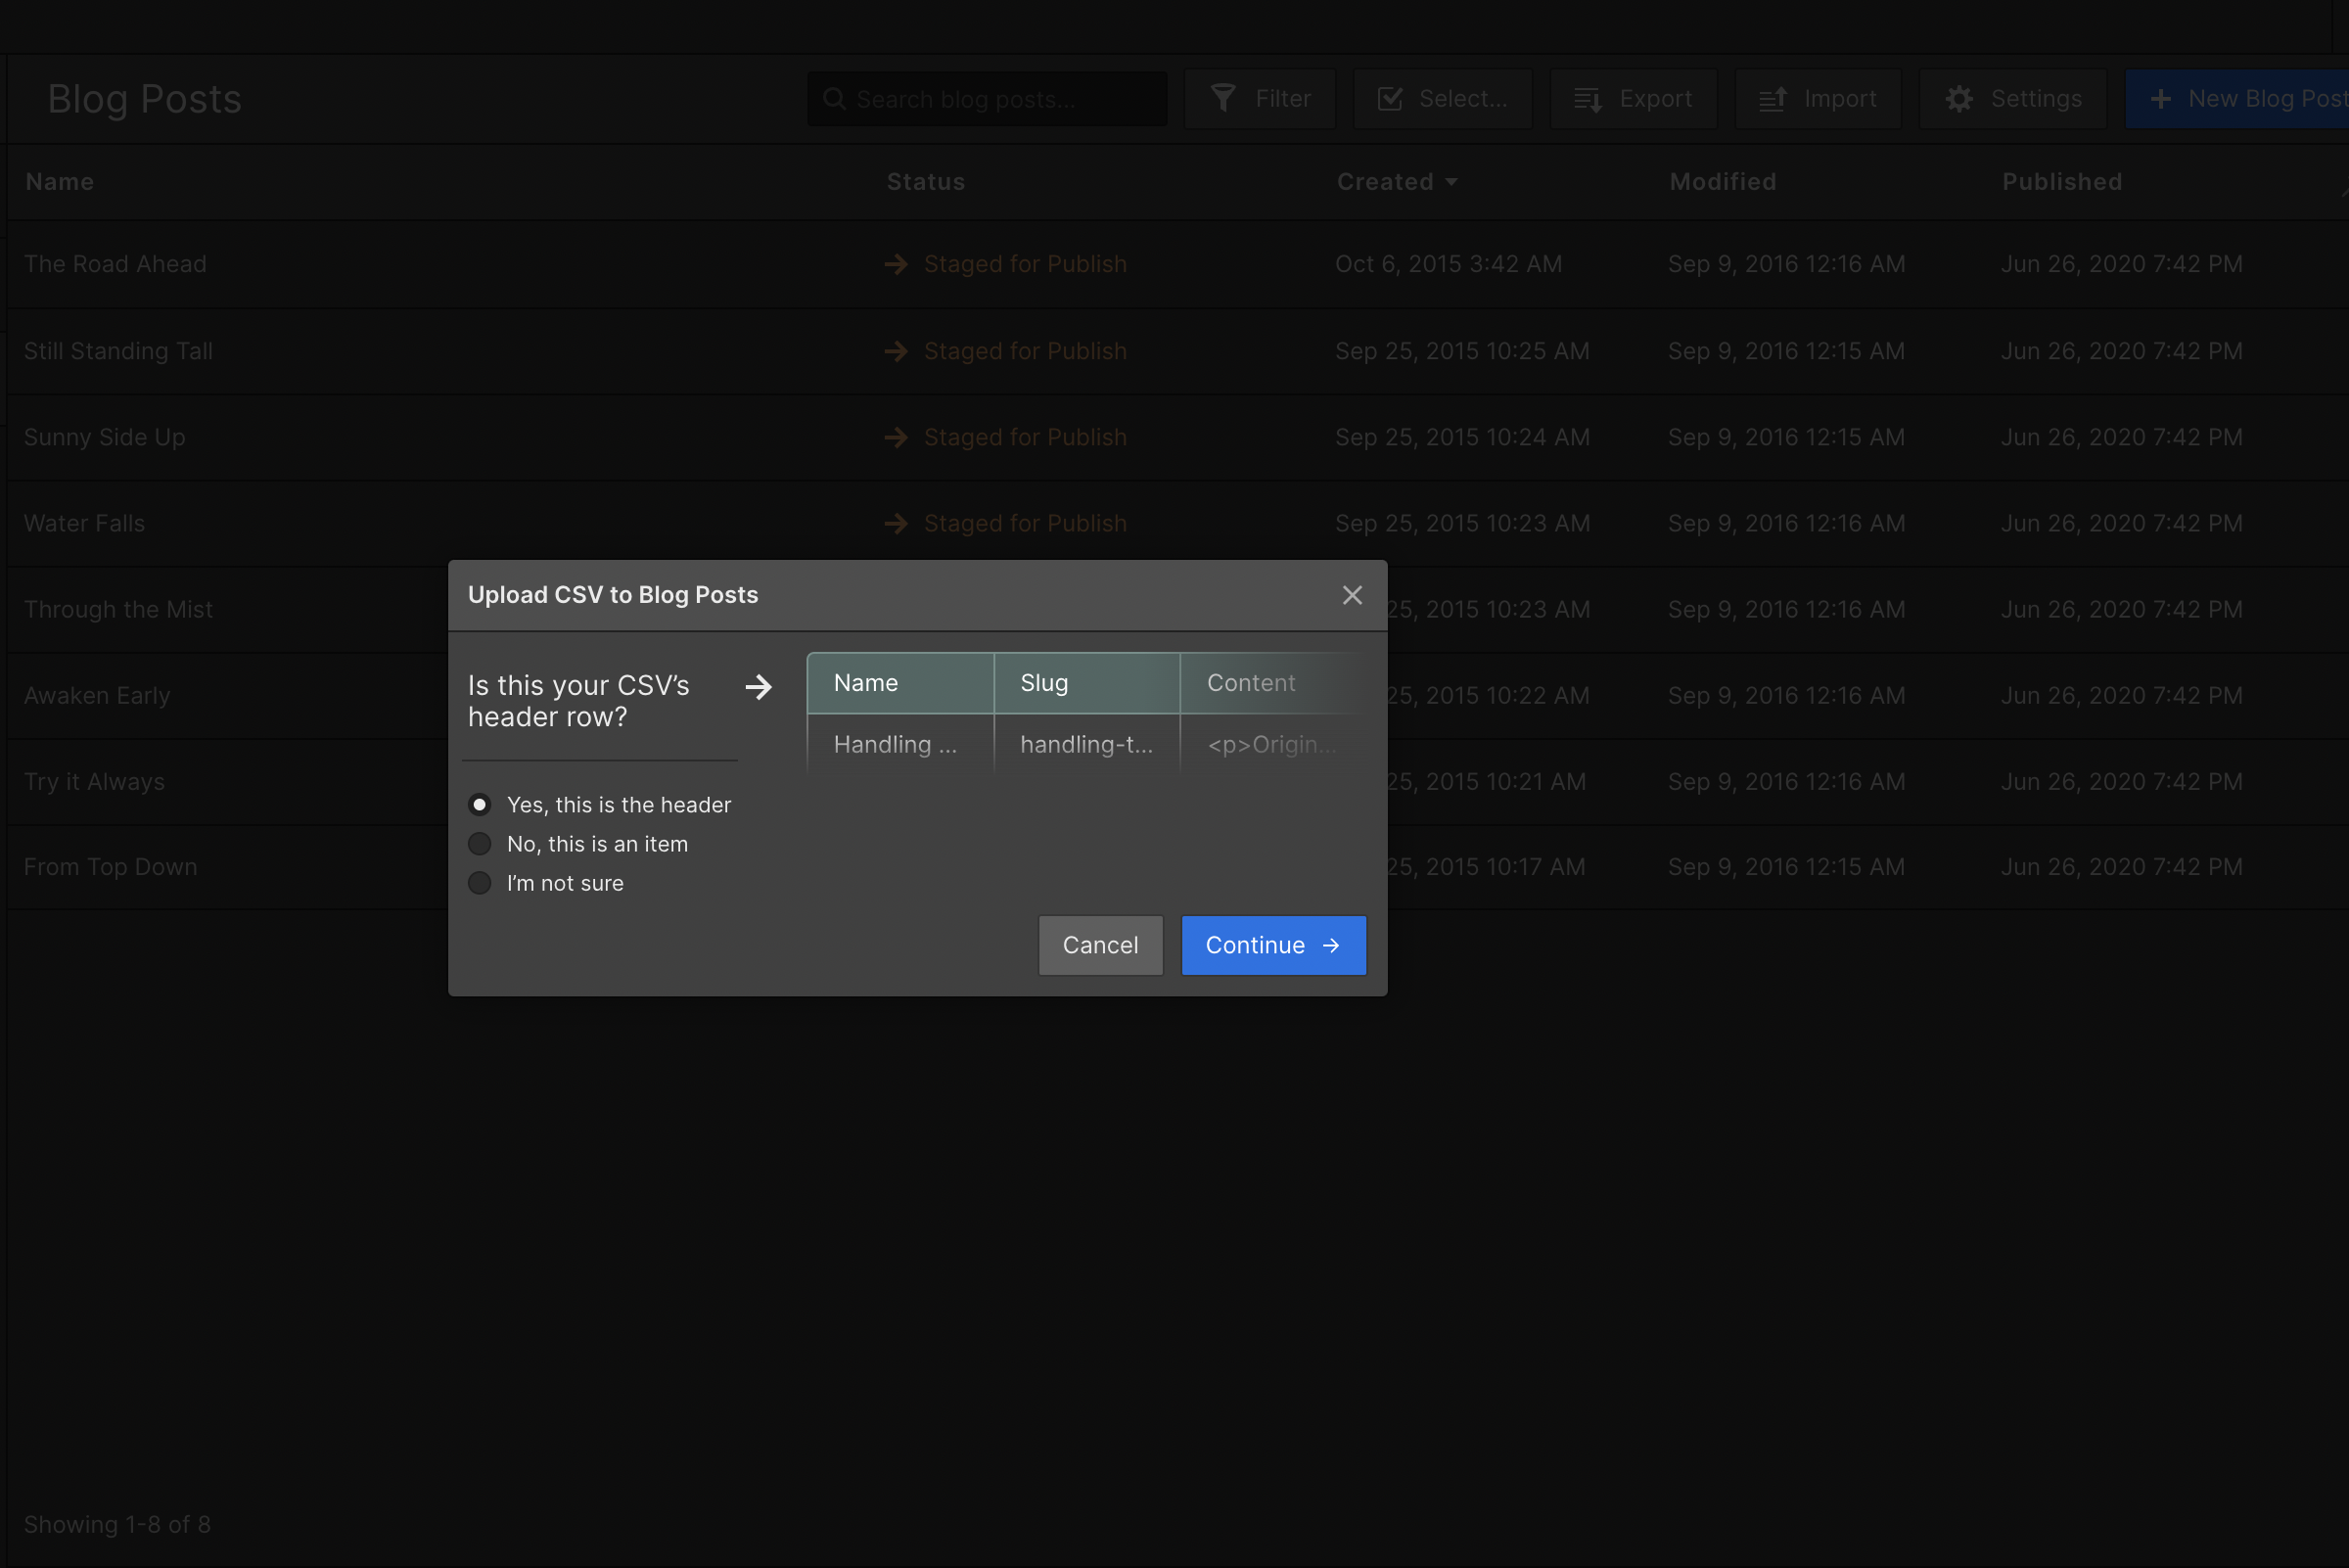2349x1568 pixels.
Task: Click the Content header in CSV preview
Action: [1251, 683]
